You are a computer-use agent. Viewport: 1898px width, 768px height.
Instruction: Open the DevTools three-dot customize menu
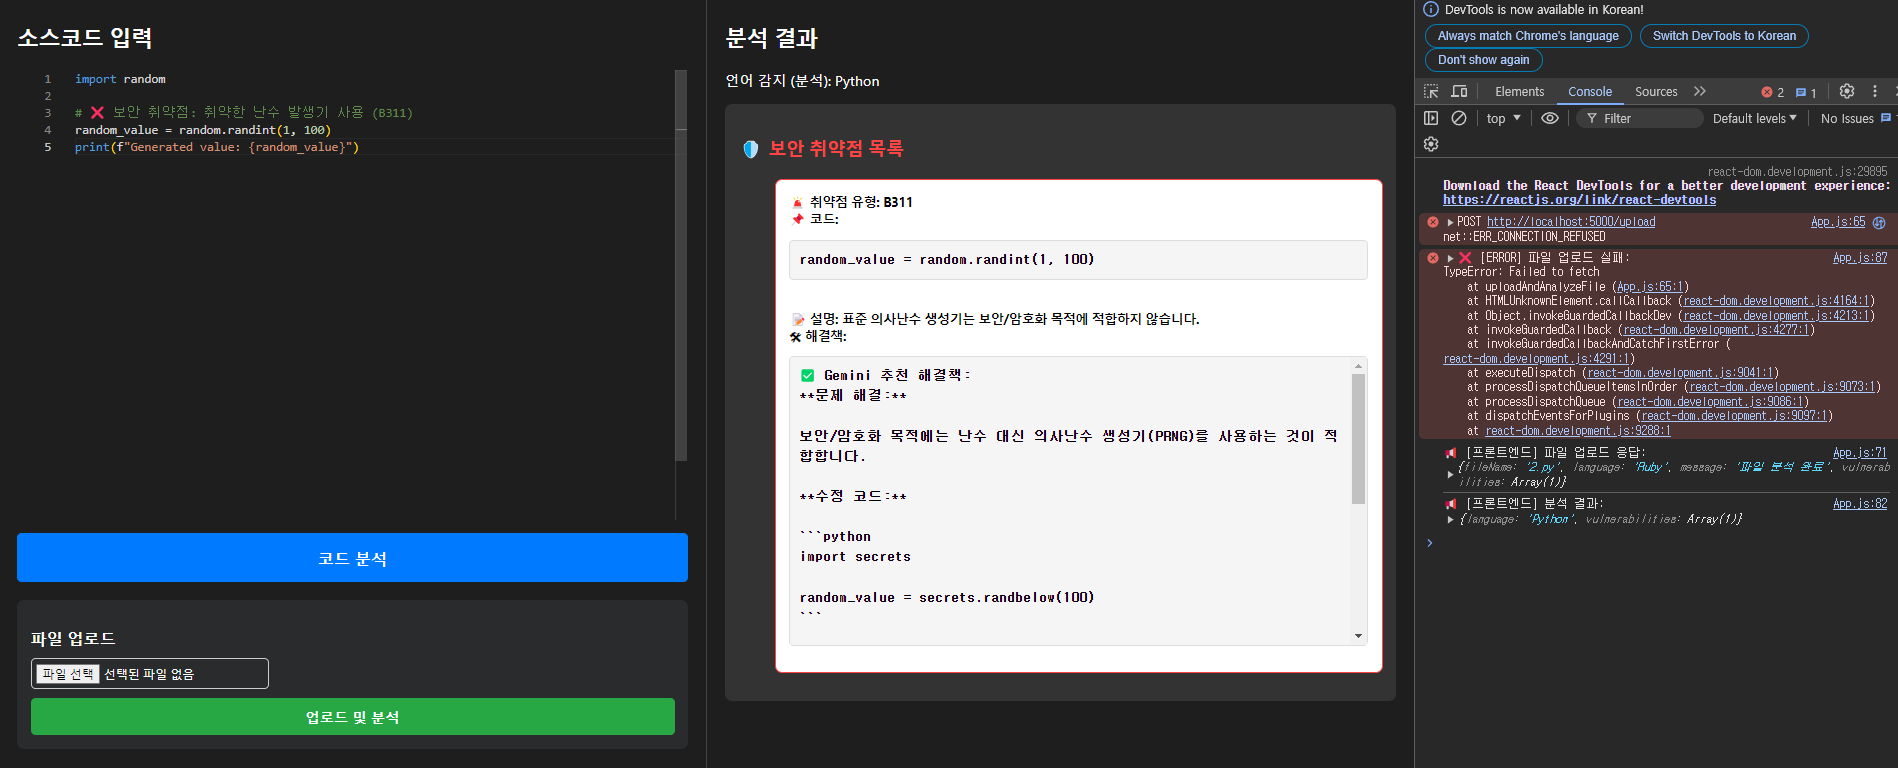[x=1875, y=91]
